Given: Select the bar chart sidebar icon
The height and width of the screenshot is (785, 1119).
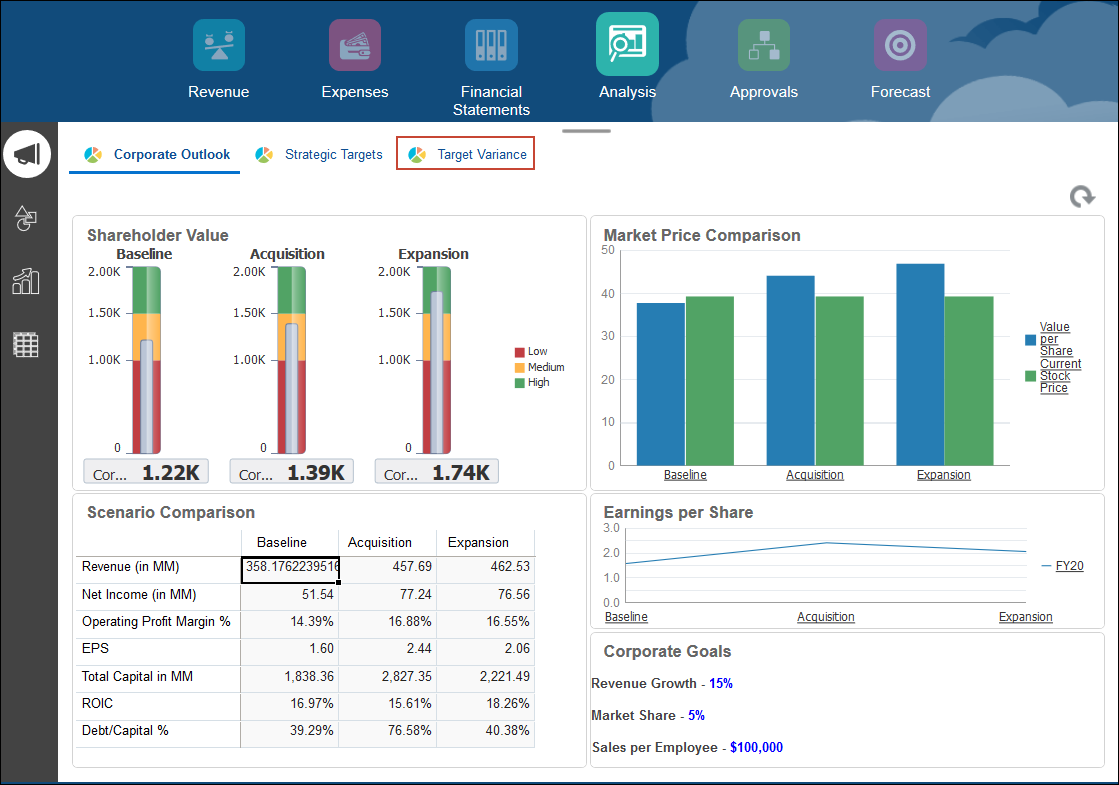Looking at the screenshot, I should 27,282.
